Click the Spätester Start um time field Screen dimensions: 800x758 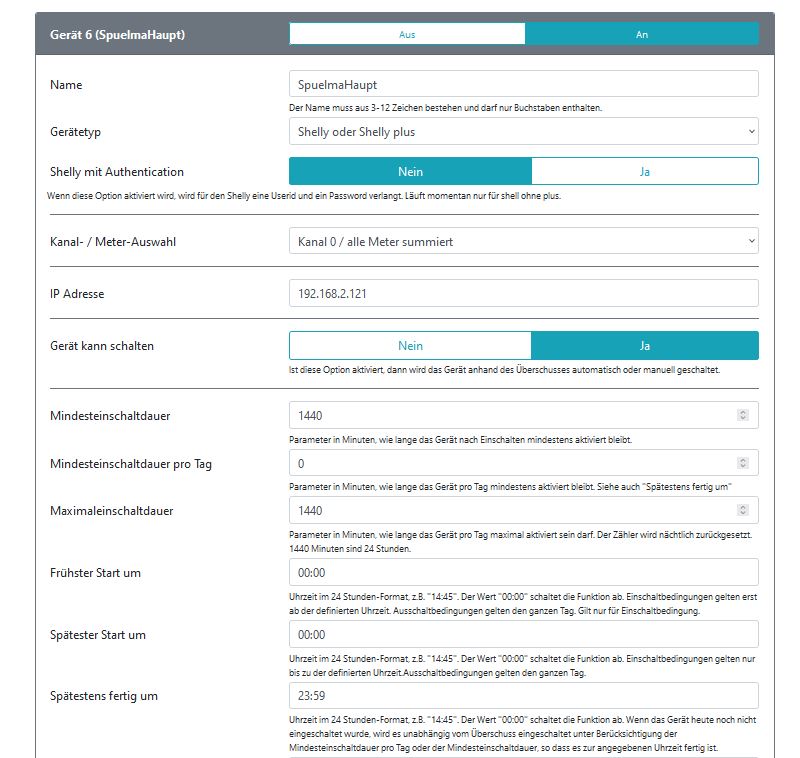pyautogui.click(x=523, y=634)
